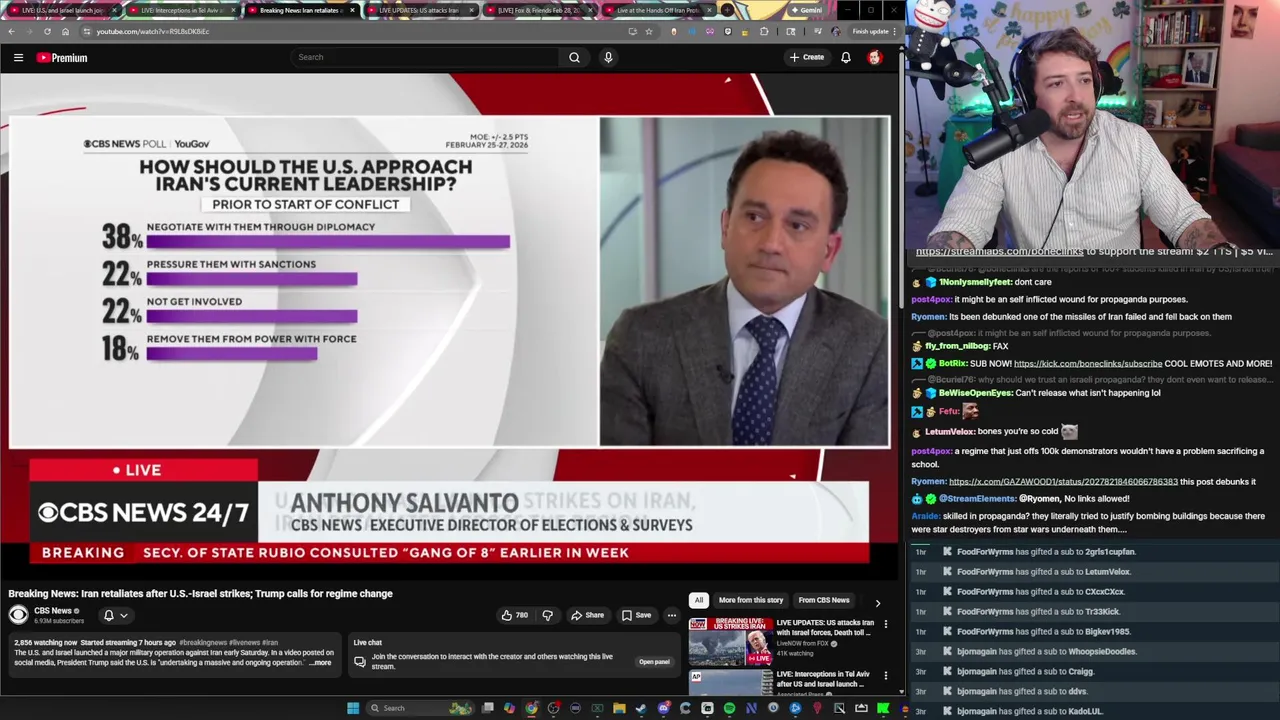Select 'From CBS News' chip
This screenshot has width=1280, height=720.
click(x=824, y=600)
